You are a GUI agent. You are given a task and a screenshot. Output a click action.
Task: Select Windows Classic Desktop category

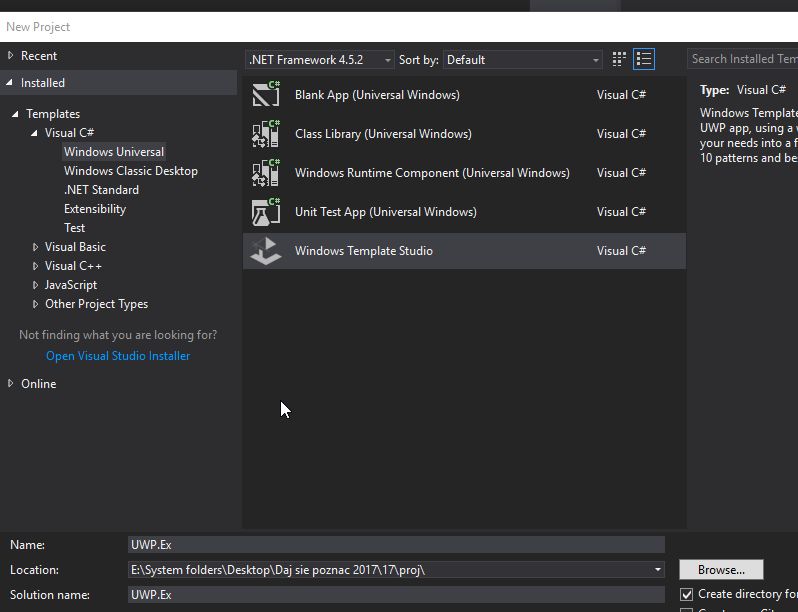click(131, 171)
